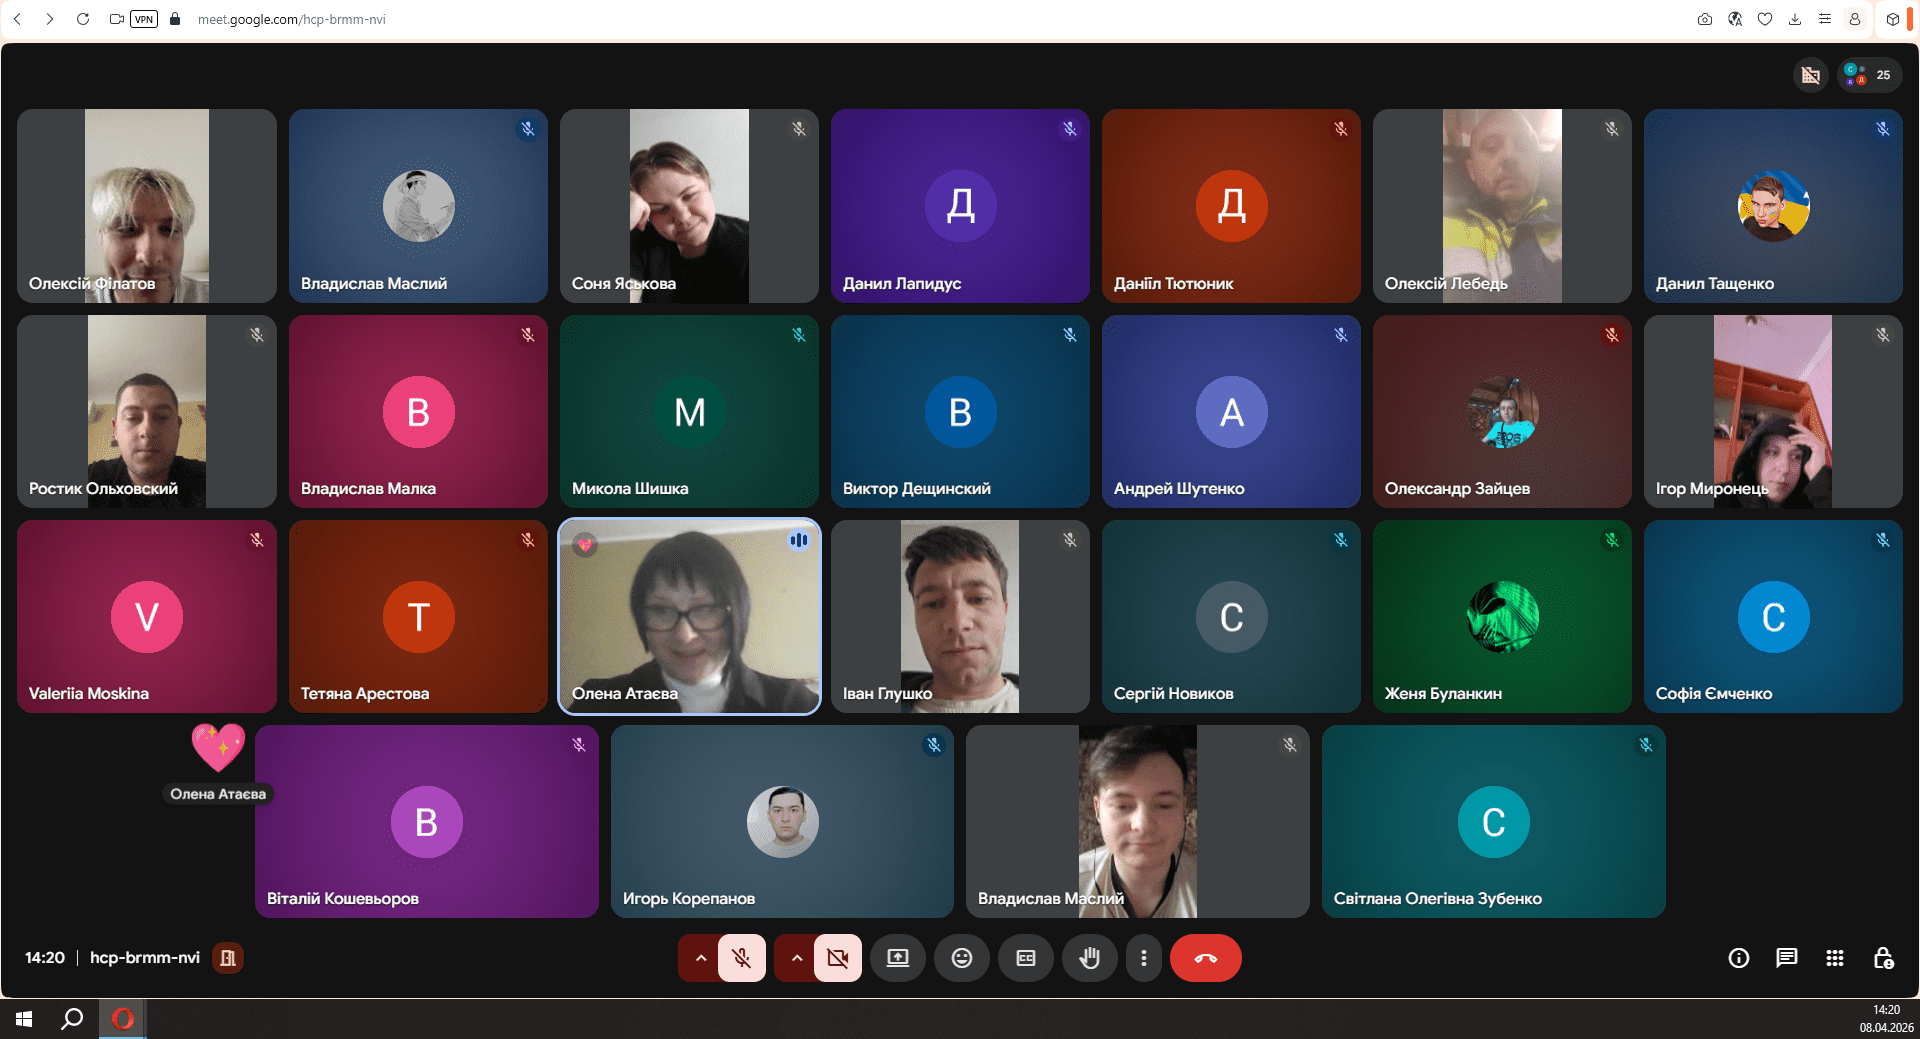
Task: Click the browser address bar URL
Action: 292,19
